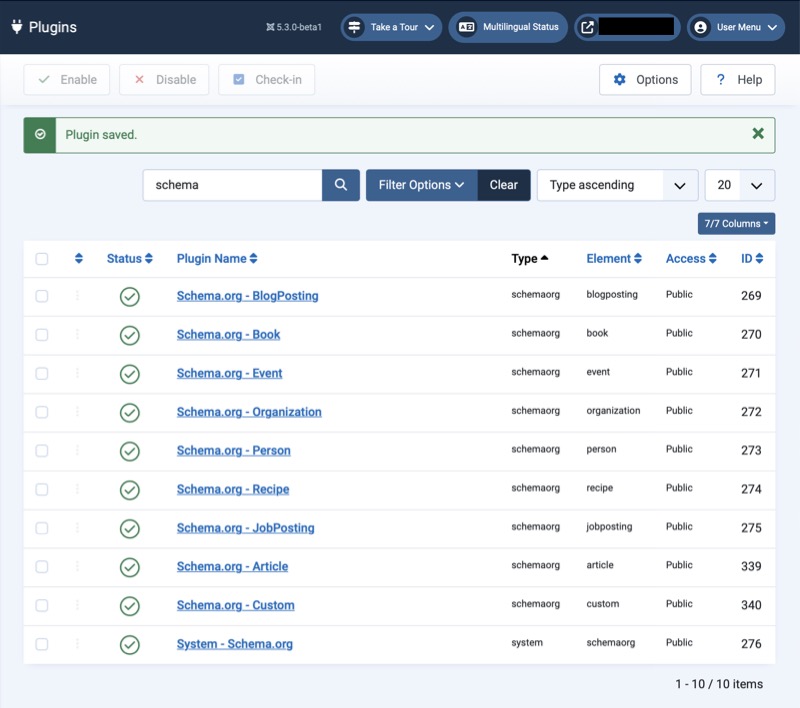The height and width of the screenshot is (708, 800).
Task: Click the external link preview icon
Action: tap(587, 27)
